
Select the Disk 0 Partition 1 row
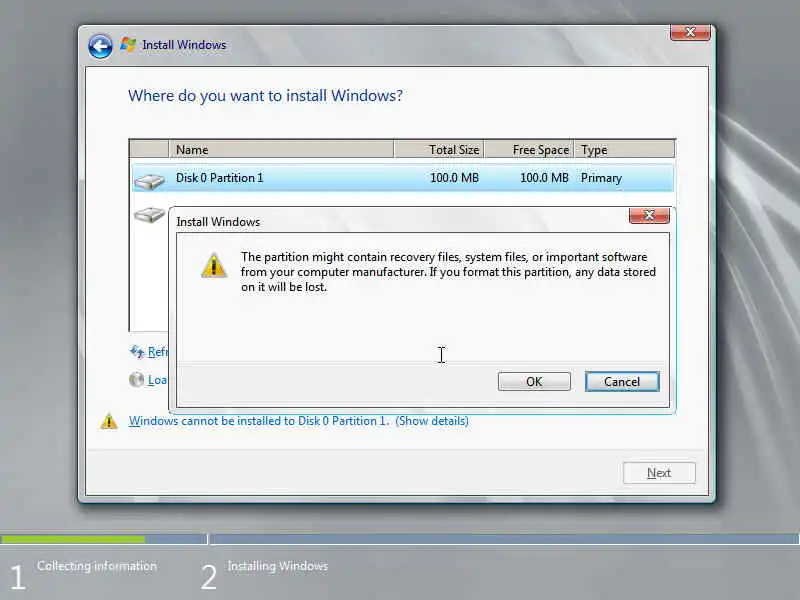point(403,178)
